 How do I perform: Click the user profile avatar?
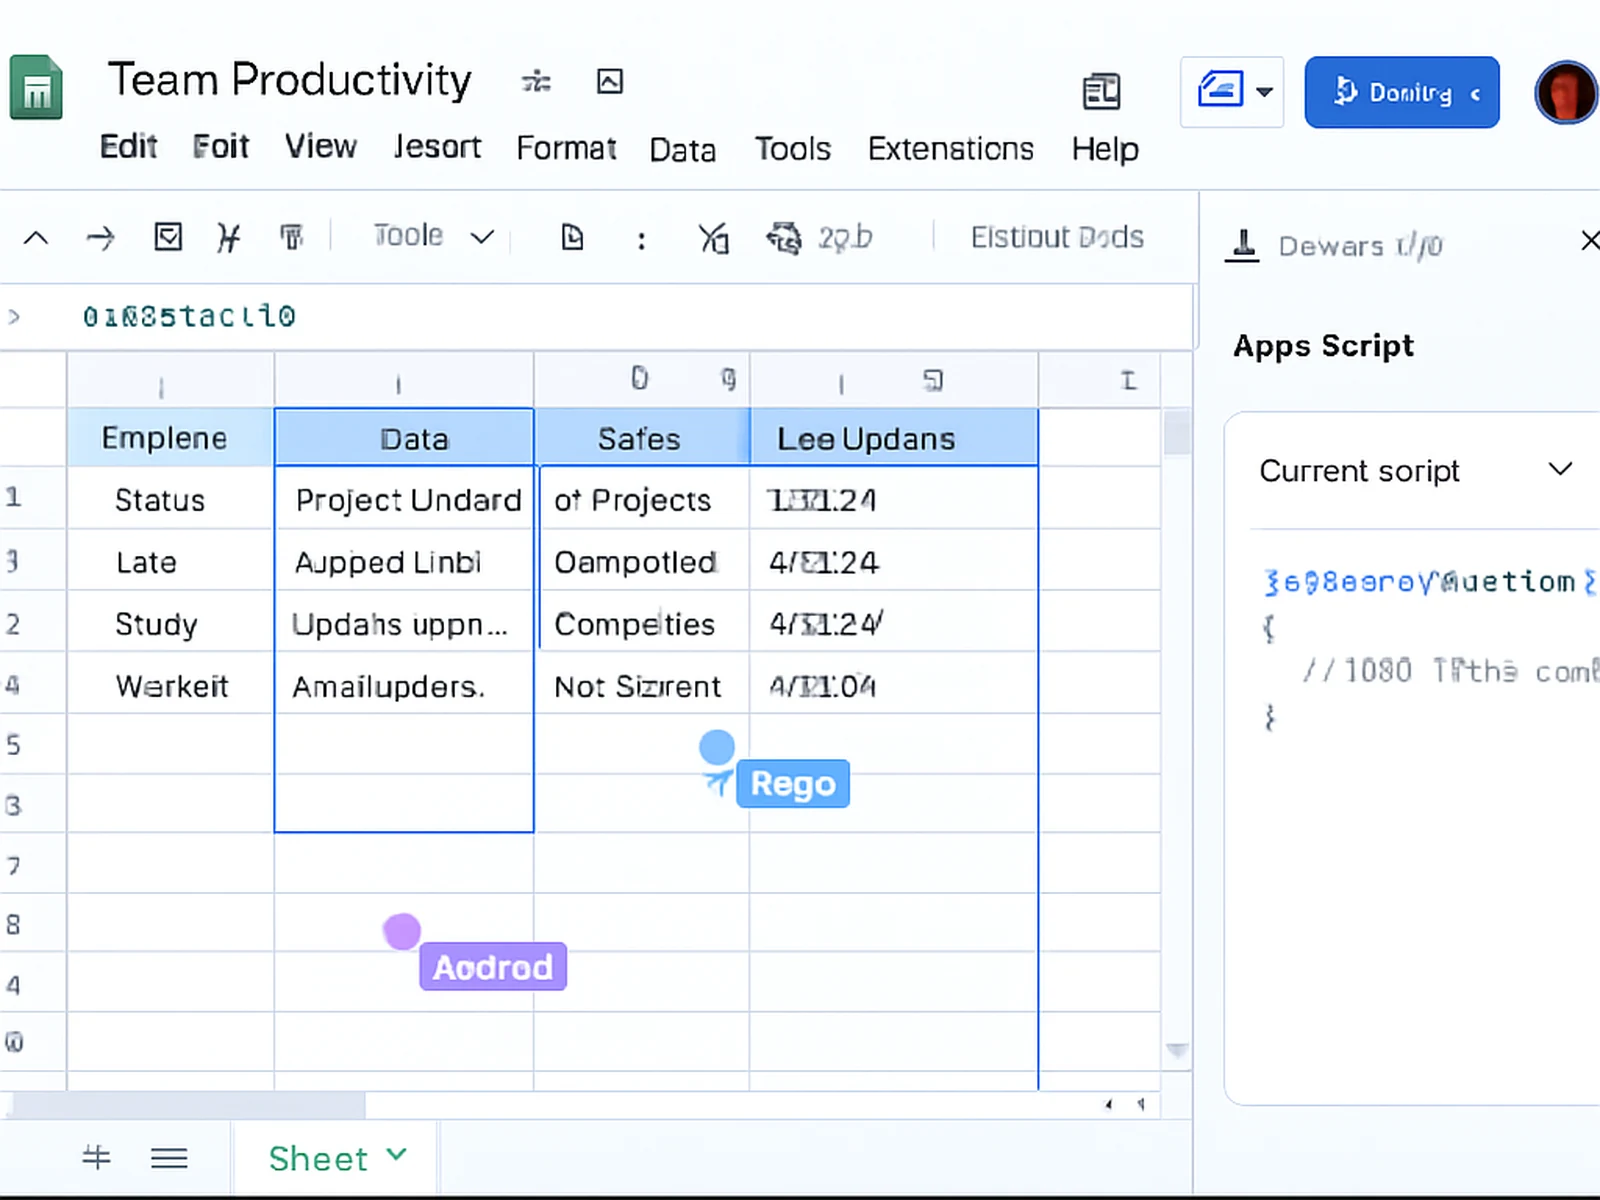click(x=1565, y=92)
